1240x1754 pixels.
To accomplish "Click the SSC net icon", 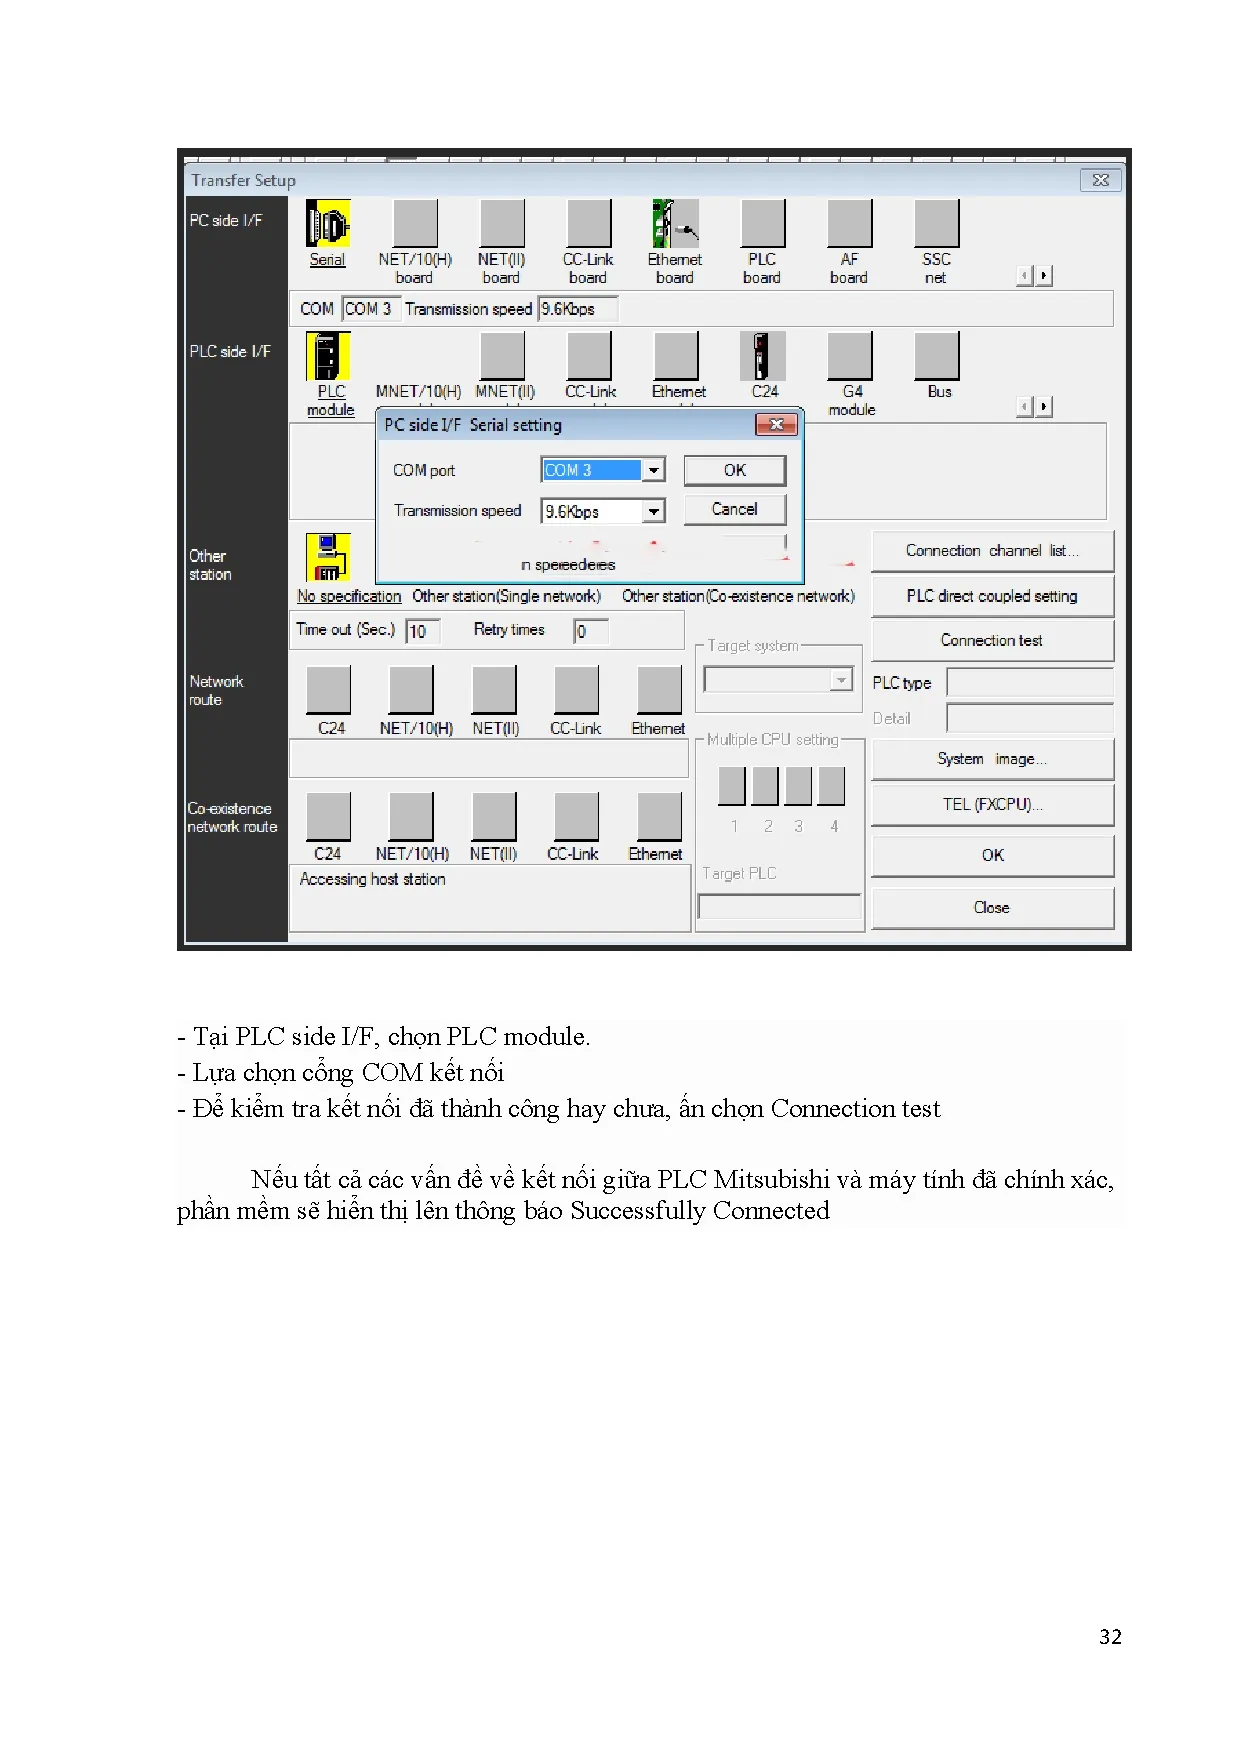I will point(936,224).
